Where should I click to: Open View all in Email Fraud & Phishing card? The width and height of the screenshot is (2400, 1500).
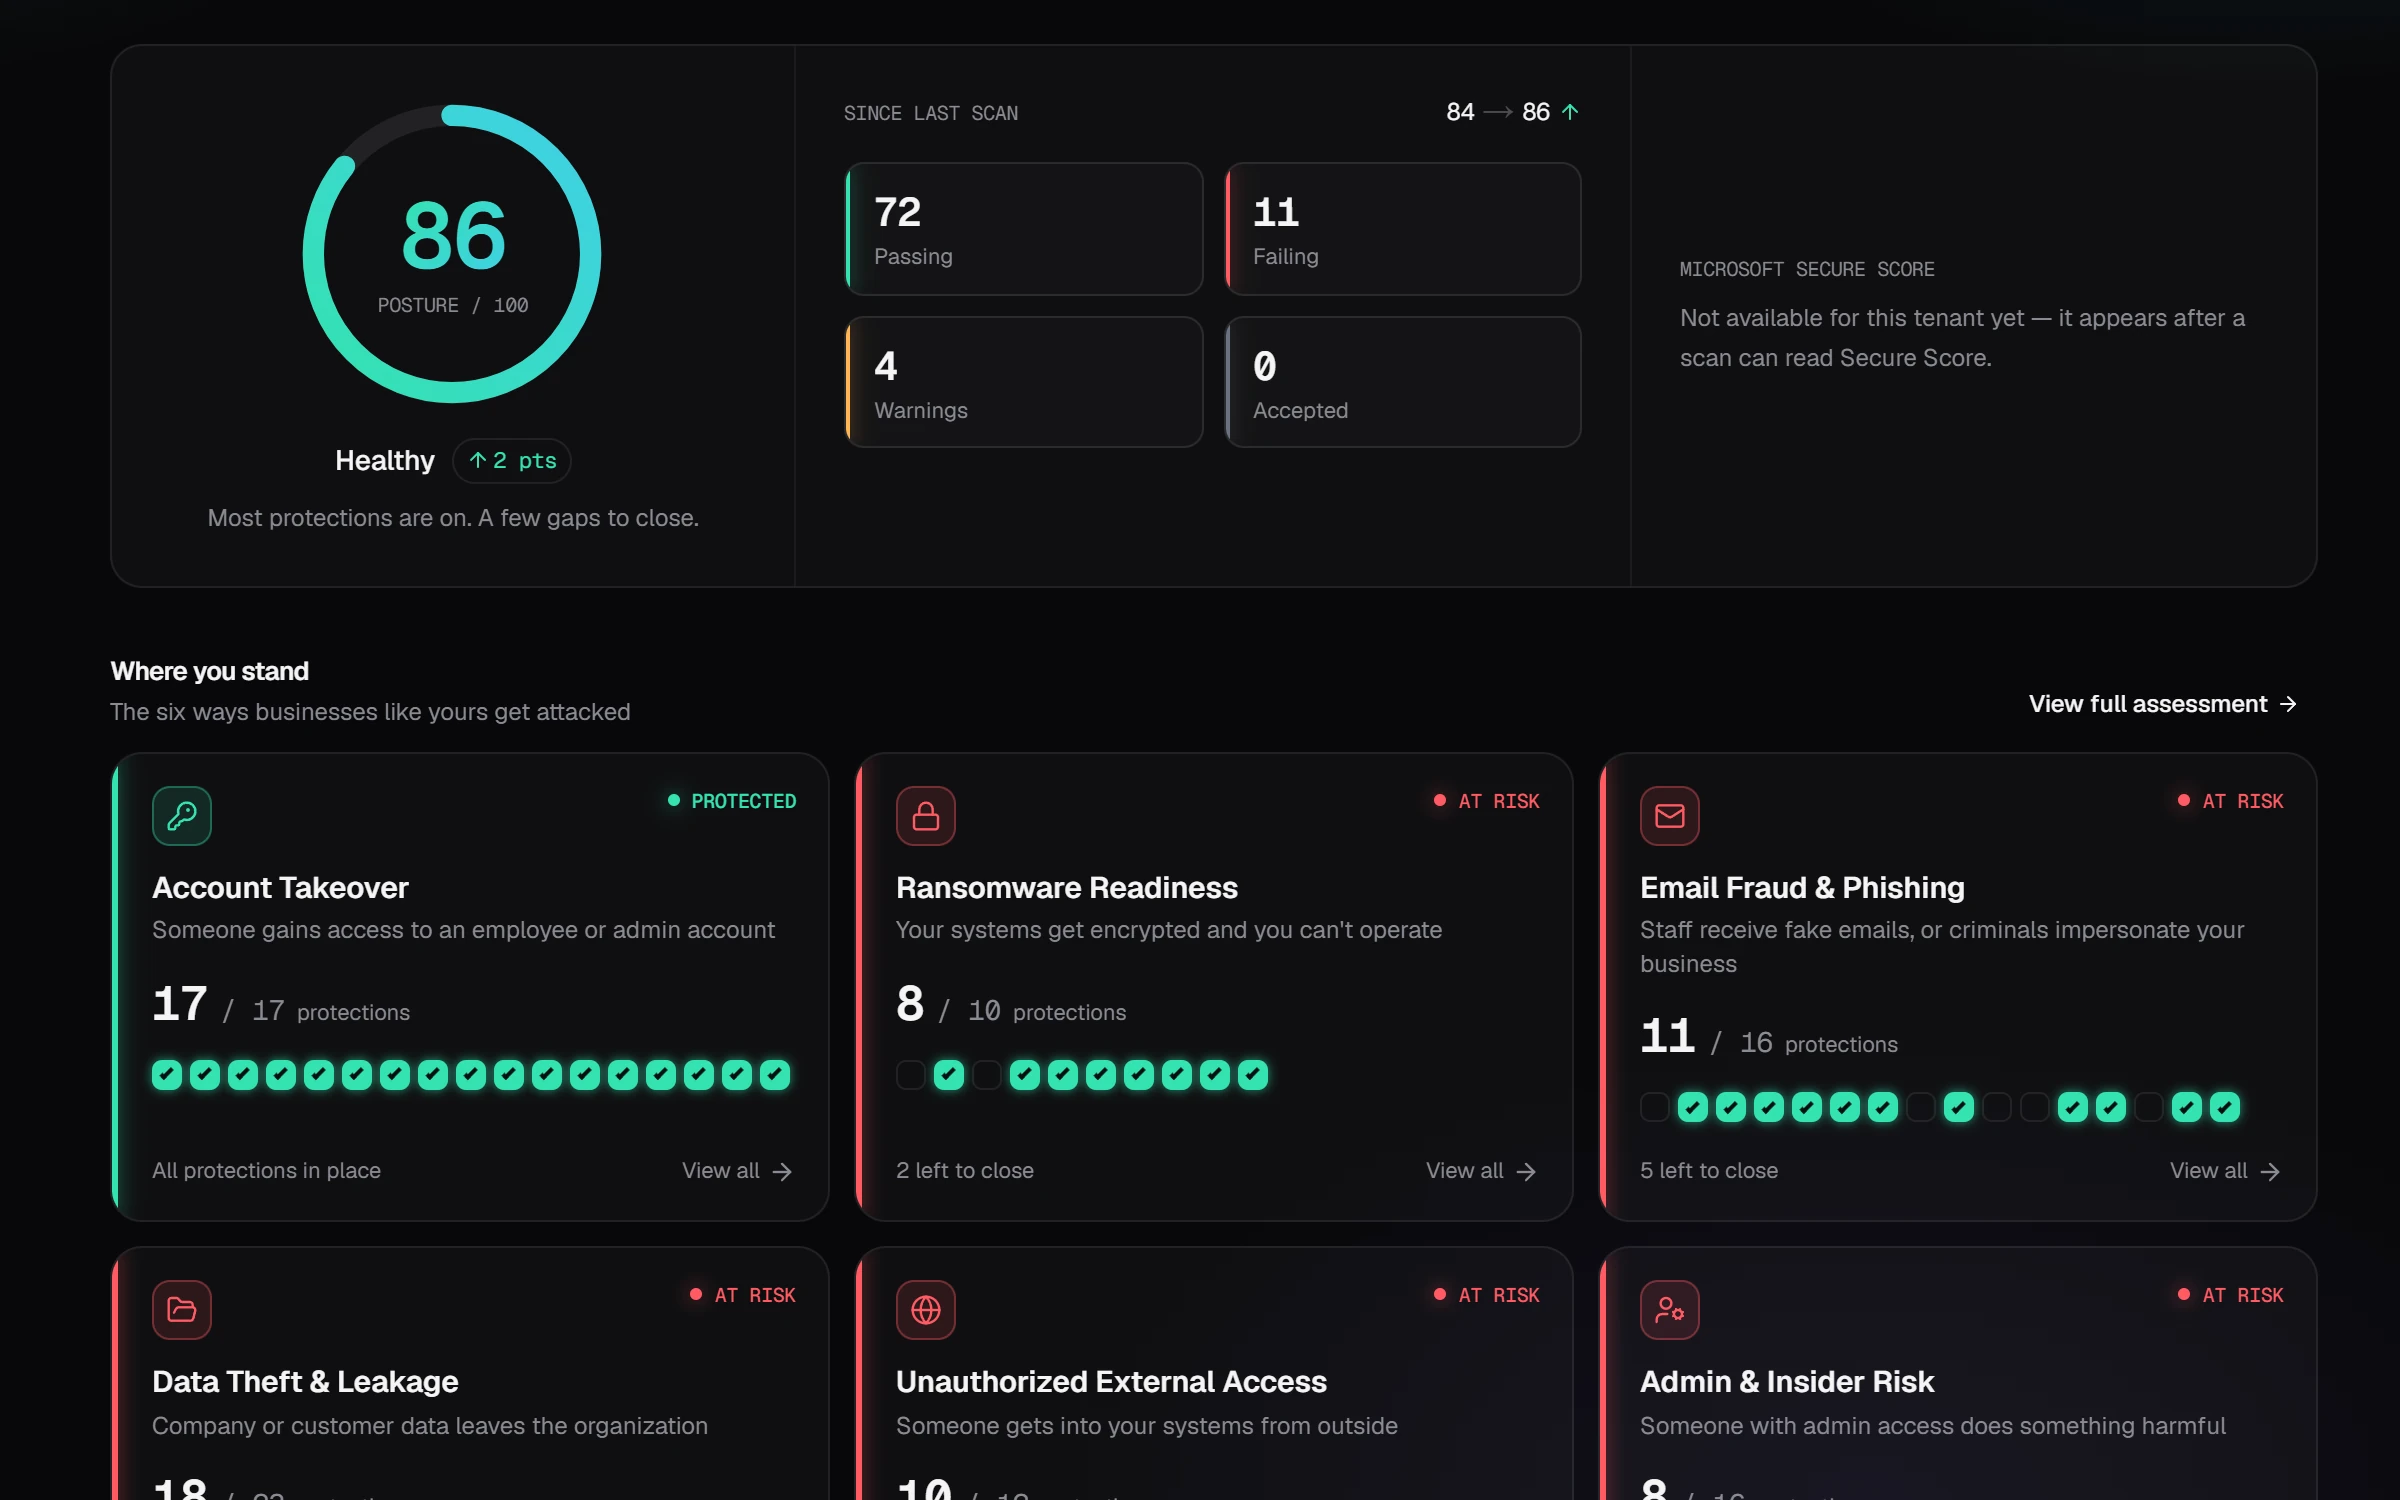(x=2225, y=1171)
